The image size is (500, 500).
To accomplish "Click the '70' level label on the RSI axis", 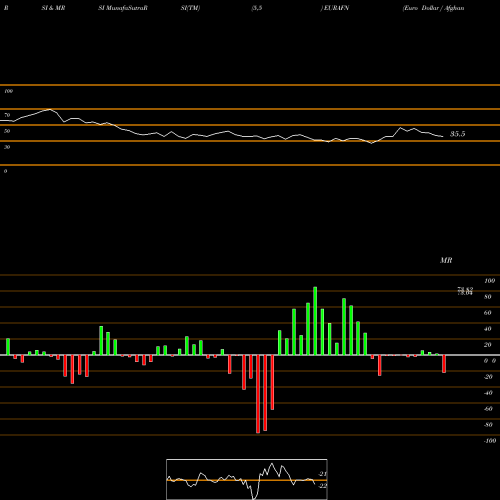I will click(x=7, y=115).
